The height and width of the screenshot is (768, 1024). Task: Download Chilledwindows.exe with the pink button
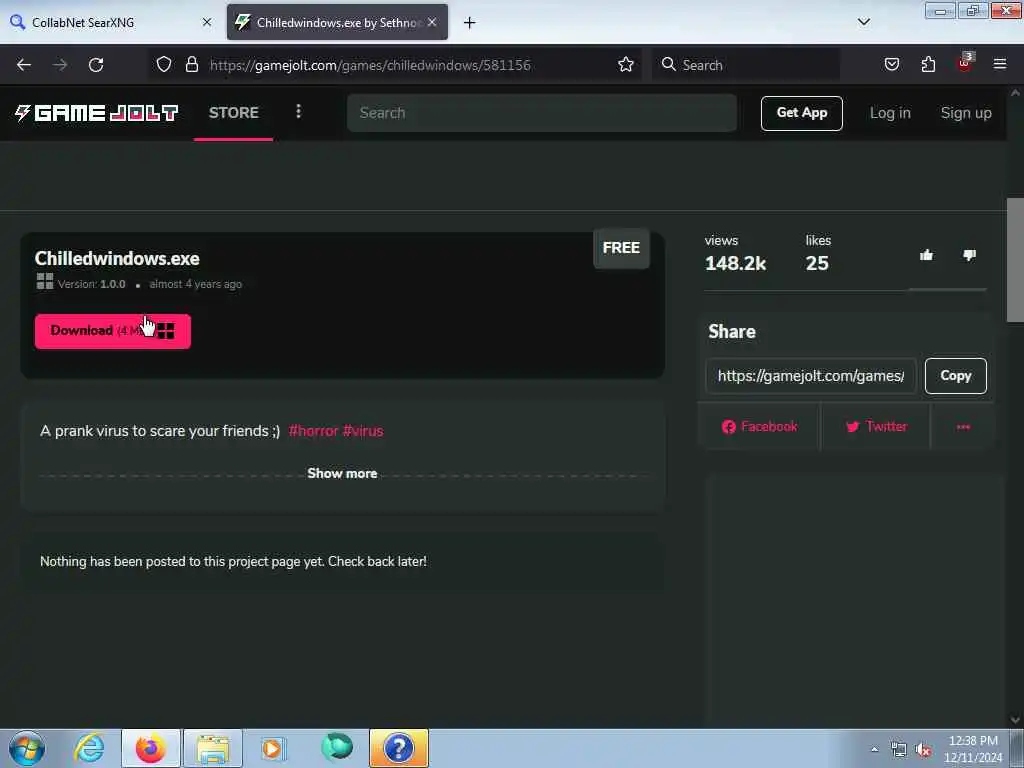[113, 331]
